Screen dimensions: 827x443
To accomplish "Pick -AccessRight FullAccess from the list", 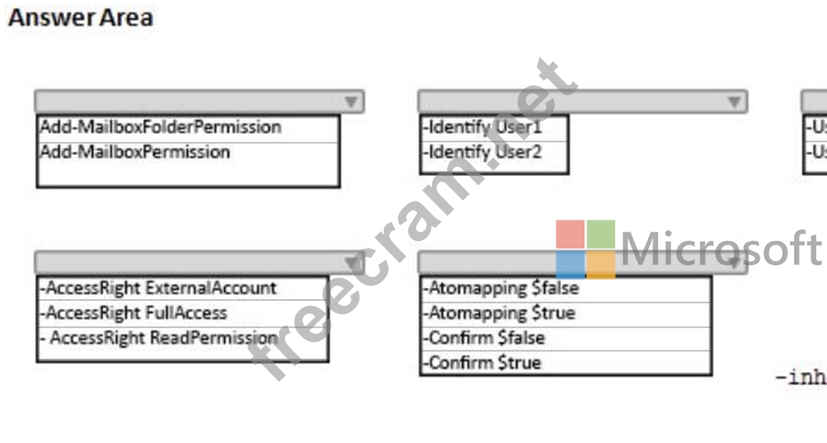I will pos(134,313).
